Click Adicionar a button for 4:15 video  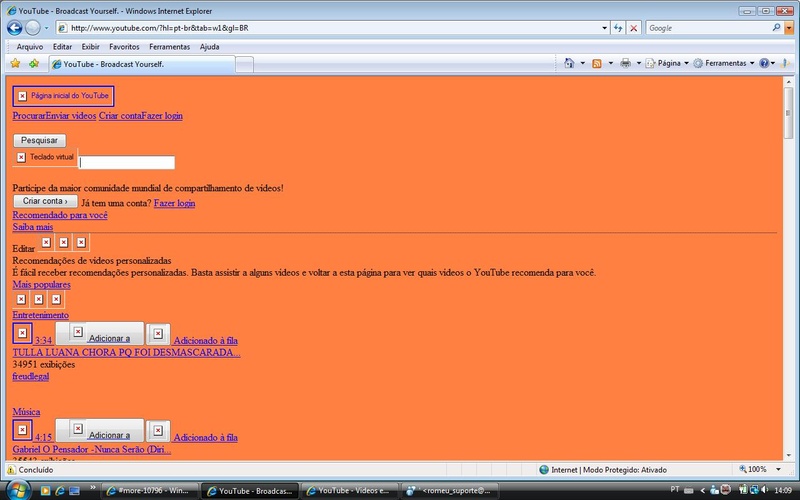100,430
